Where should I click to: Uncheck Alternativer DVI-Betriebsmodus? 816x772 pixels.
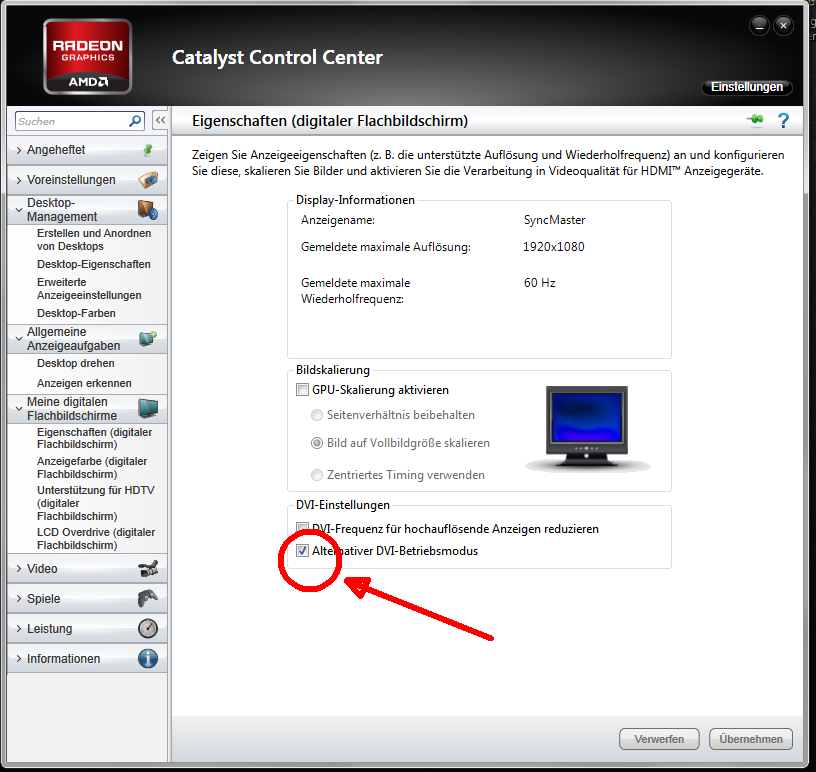[x=303, y=551]
